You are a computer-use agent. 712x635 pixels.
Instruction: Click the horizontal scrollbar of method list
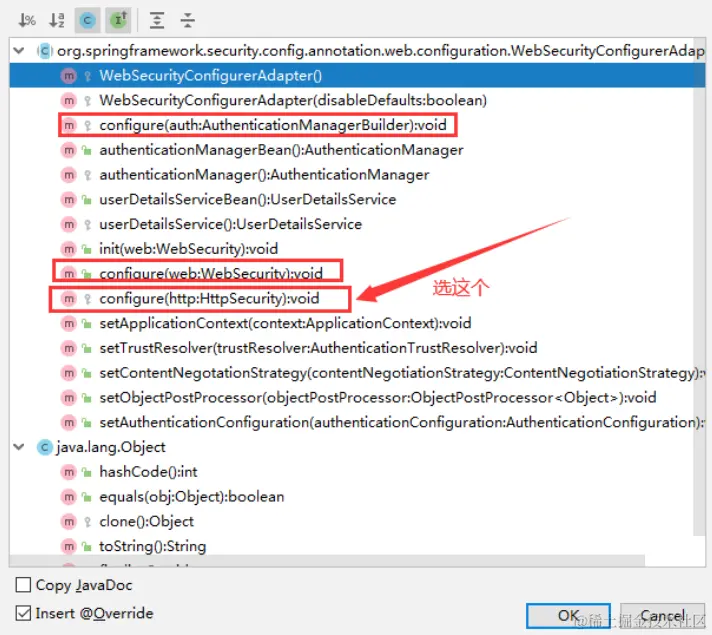click(327, 561)
